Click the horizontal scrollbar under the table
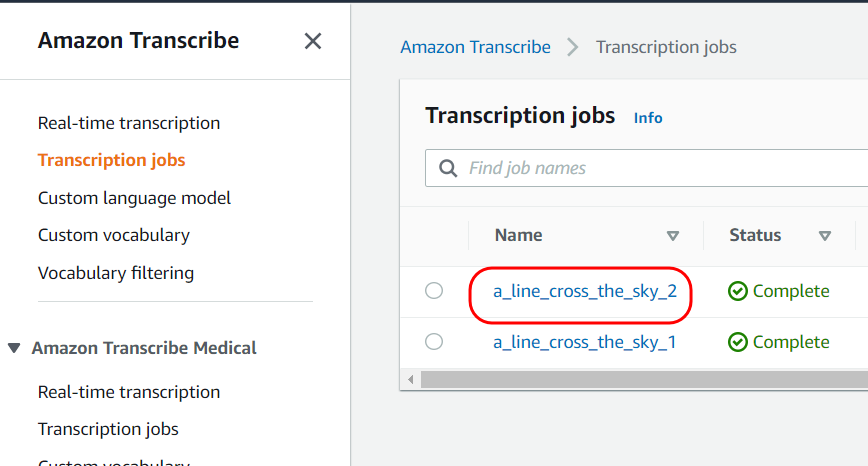The width and height of the screenshot is (868, 466). click(x=640, y=380)
